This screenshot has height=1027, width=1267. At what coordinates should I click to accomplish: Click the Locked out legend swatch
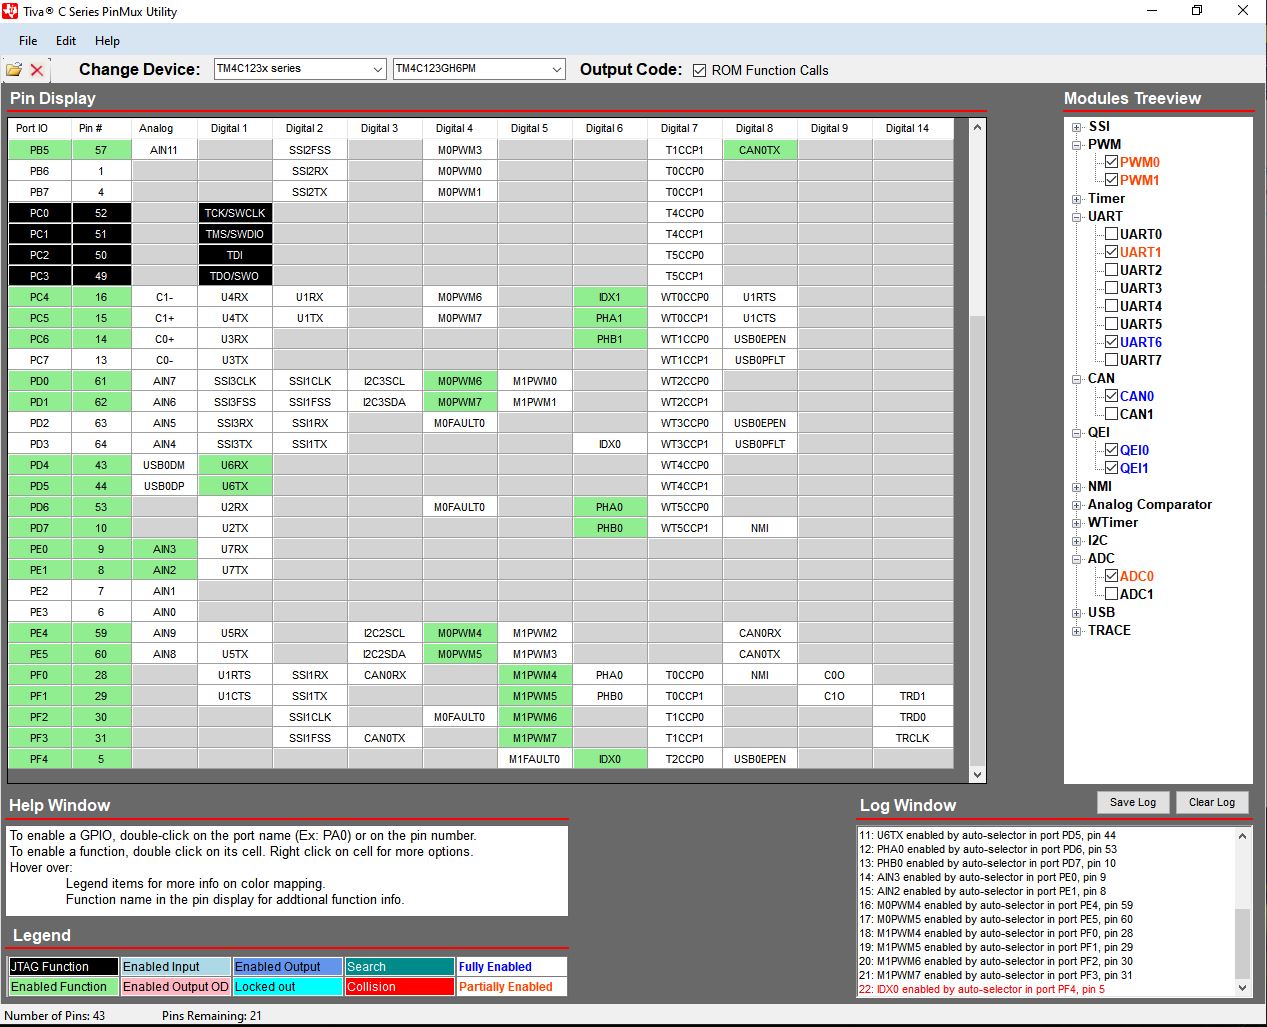tap(287, 987)
